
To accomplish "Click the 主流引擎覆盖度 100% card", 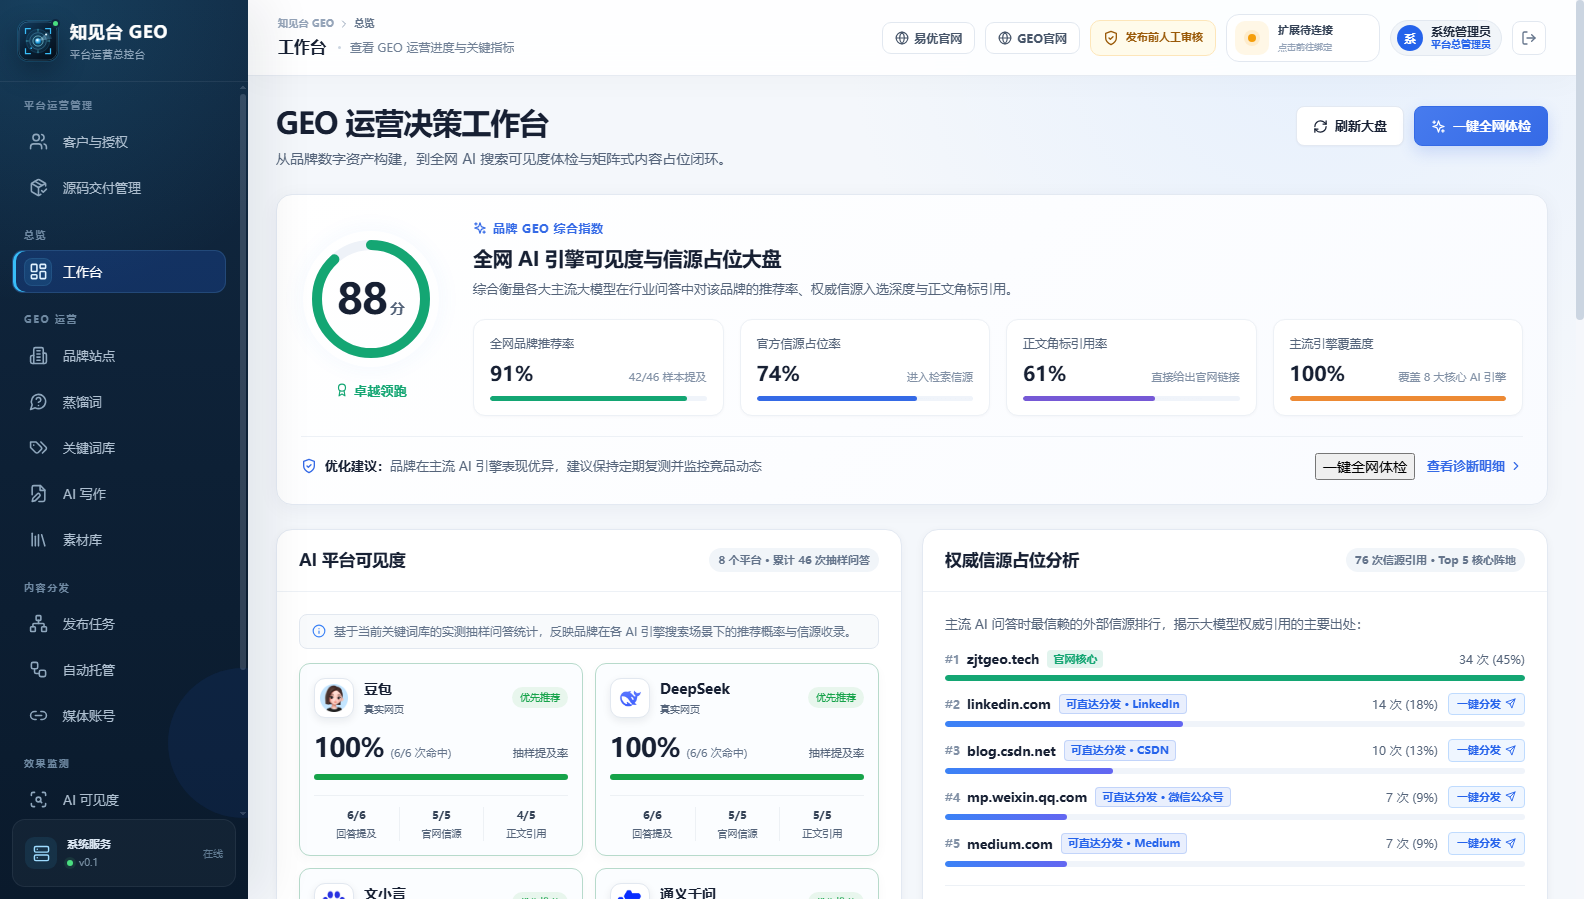I will tap(1397, 367).
